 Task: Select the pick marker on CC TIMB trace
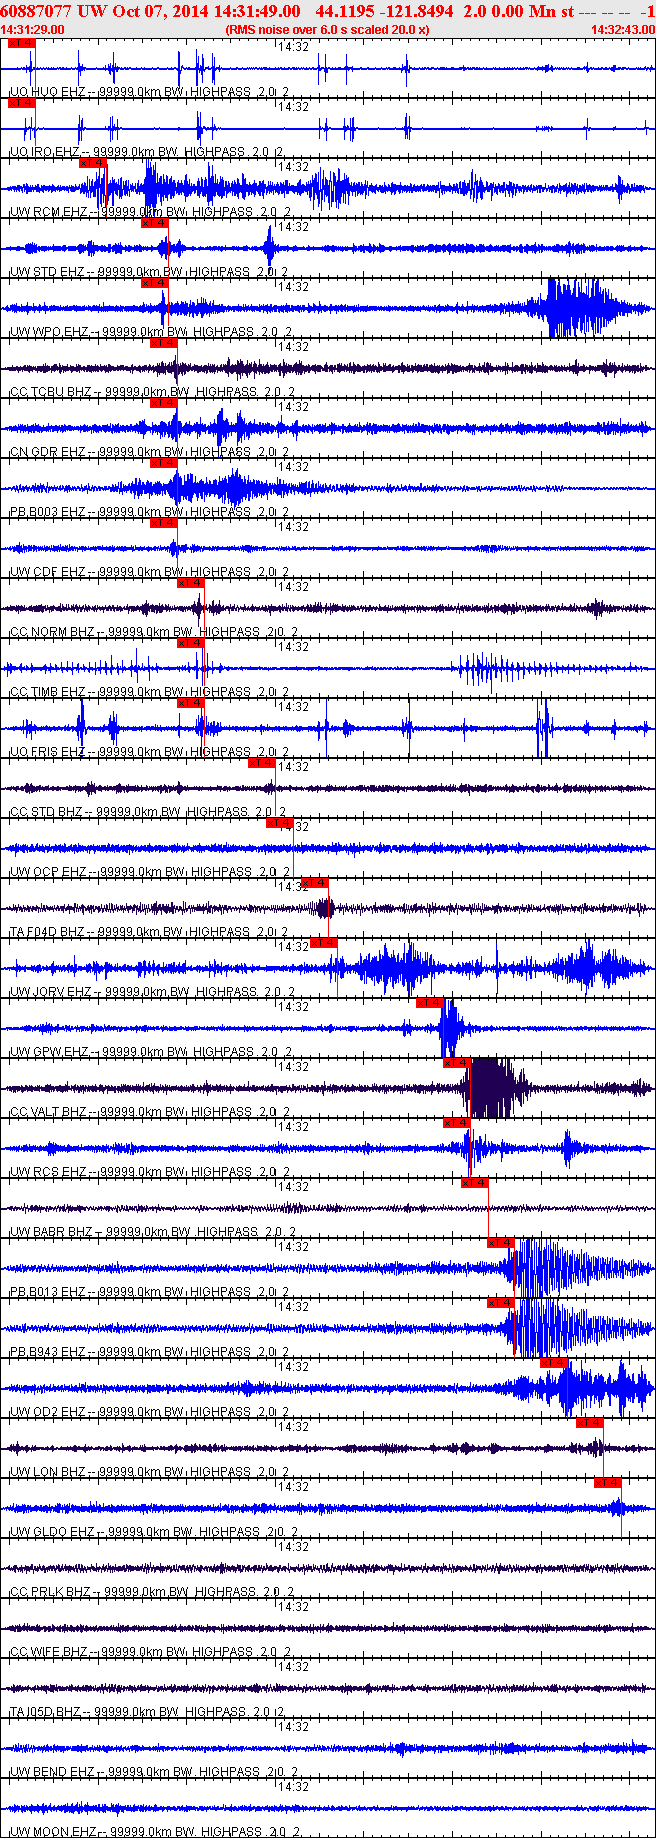pos(190,643)
